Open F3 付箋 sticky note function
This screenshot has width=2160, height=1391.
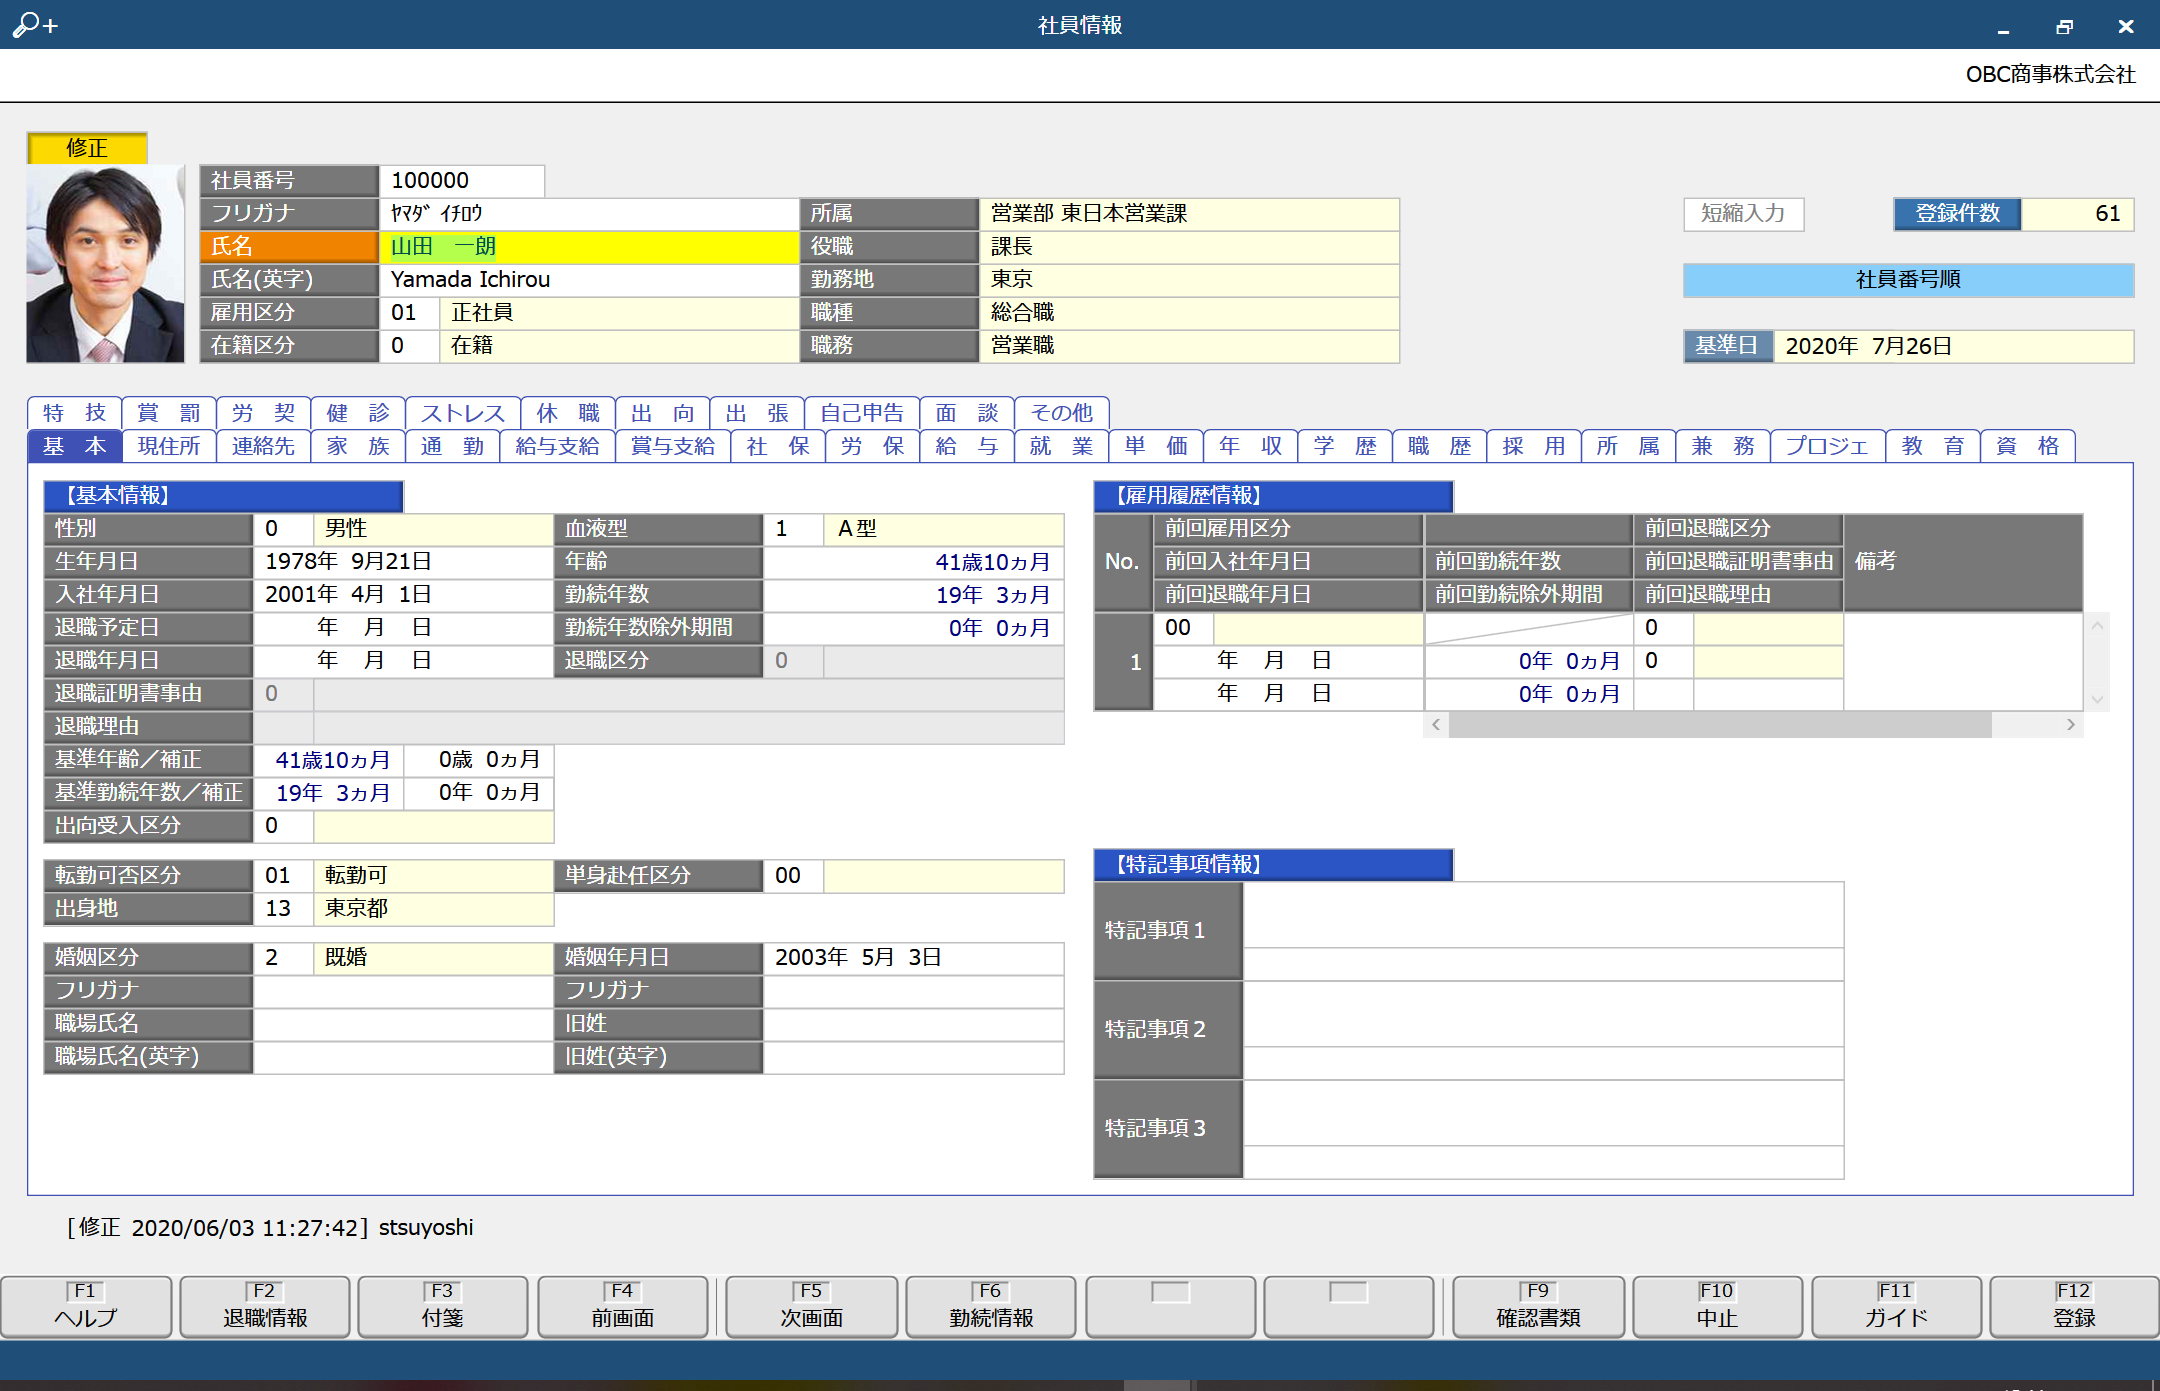(x=443, y=1306)
